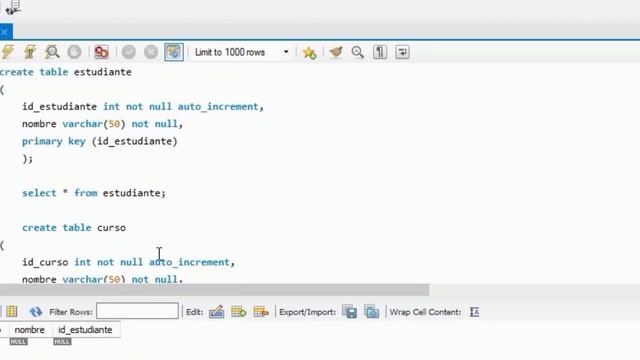This screenshot has width=640, height=360.
Task: Click the editor horizontal scrollbar
Action: [214, 290]
